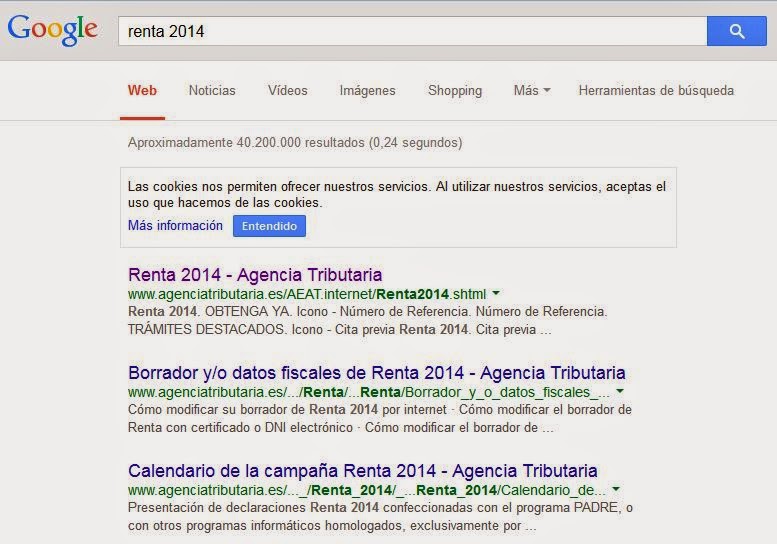Click the 'Aproximadamente 40.200.000 resultados' text

point(295,143)
